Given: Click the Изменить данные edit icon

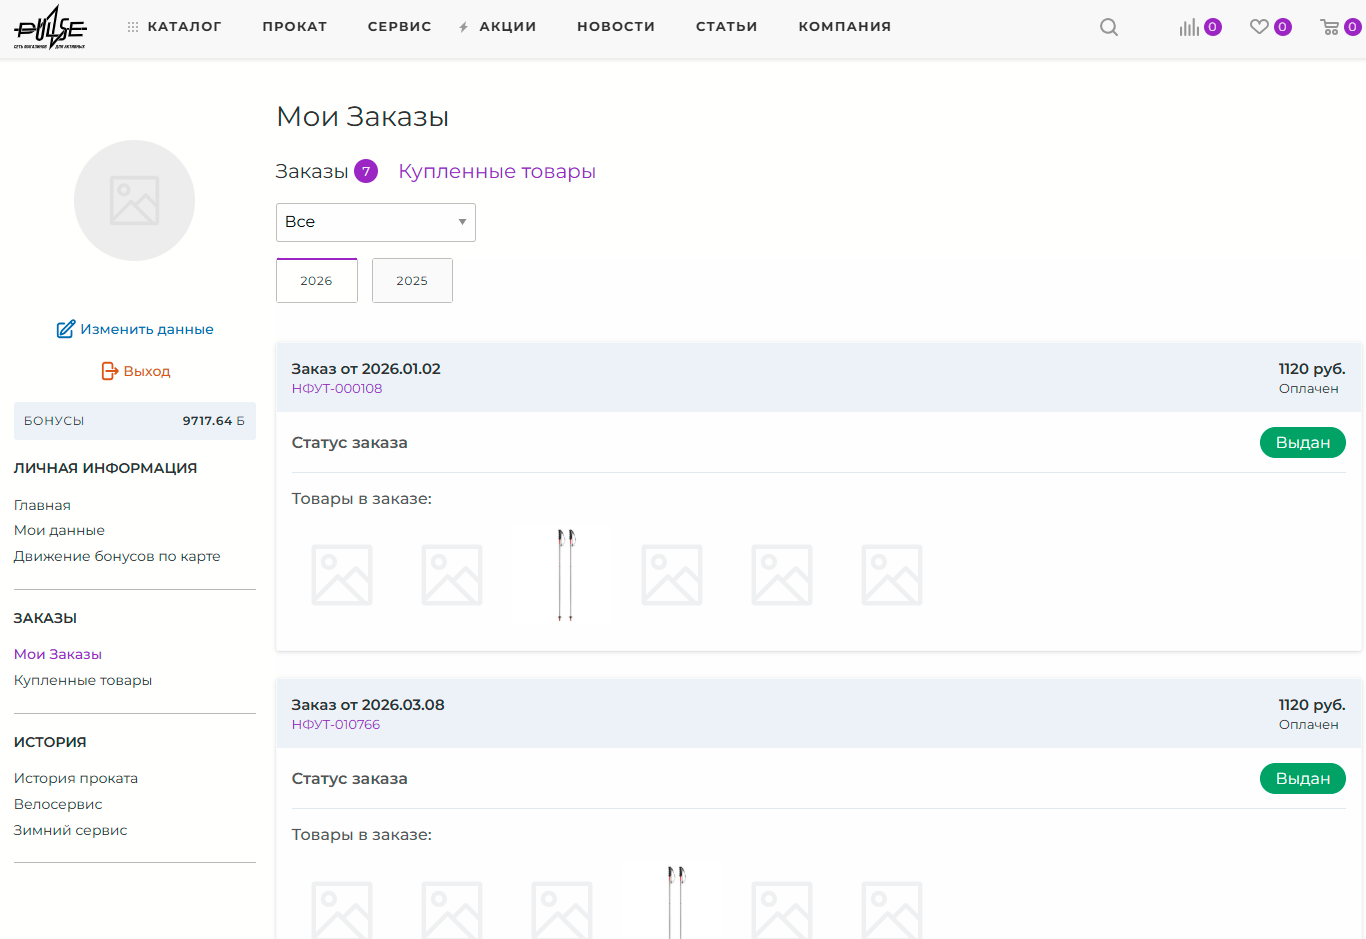Looking at the screenshot, I should pyautogui.click(x=66, y=329).
